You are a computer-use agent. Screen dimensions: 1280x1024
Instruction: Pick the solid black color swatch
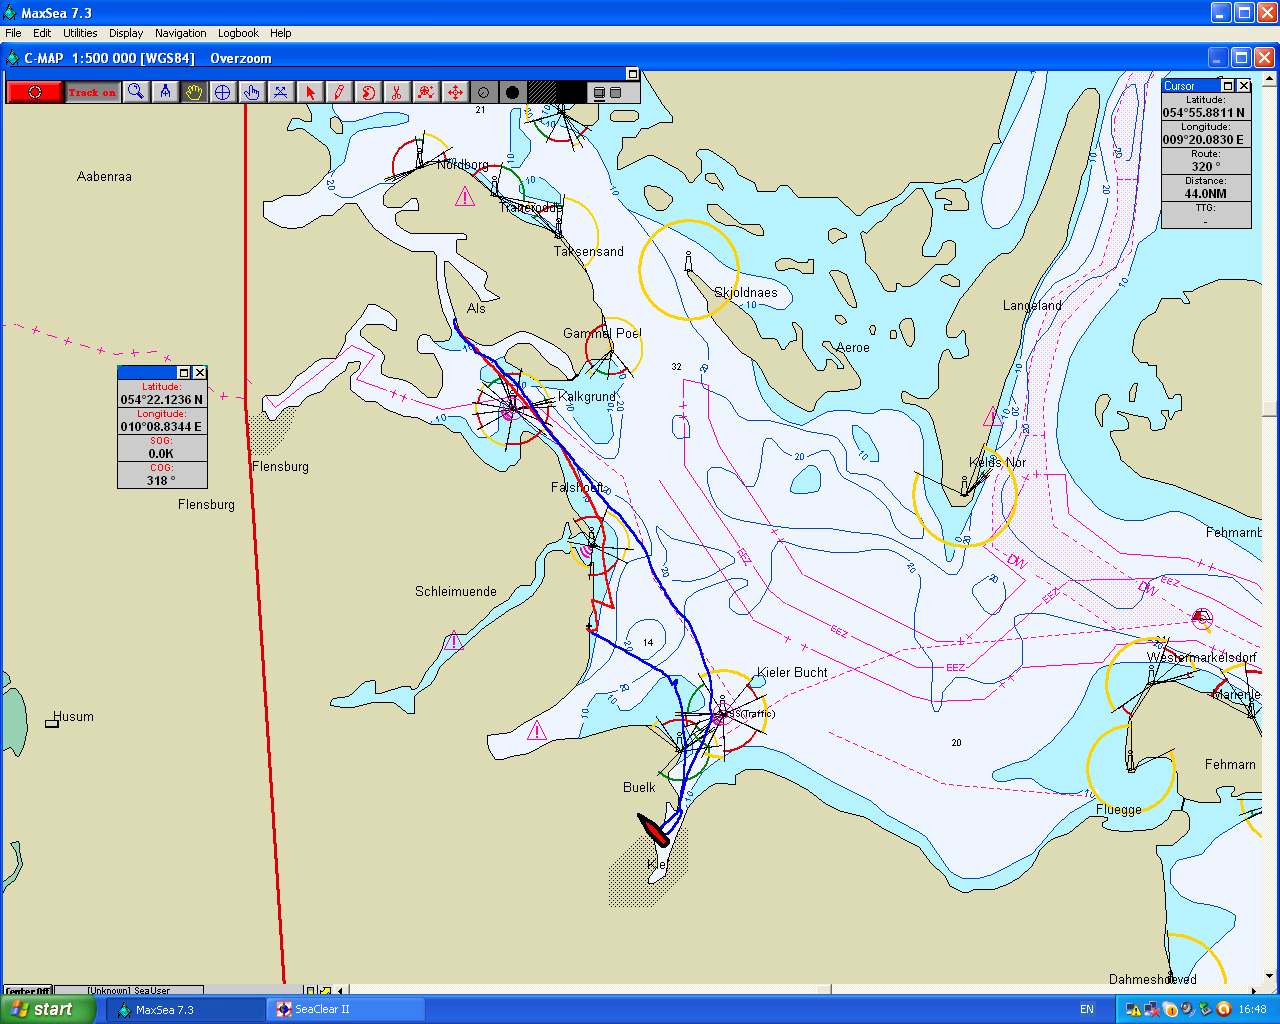tap(571, 92)
